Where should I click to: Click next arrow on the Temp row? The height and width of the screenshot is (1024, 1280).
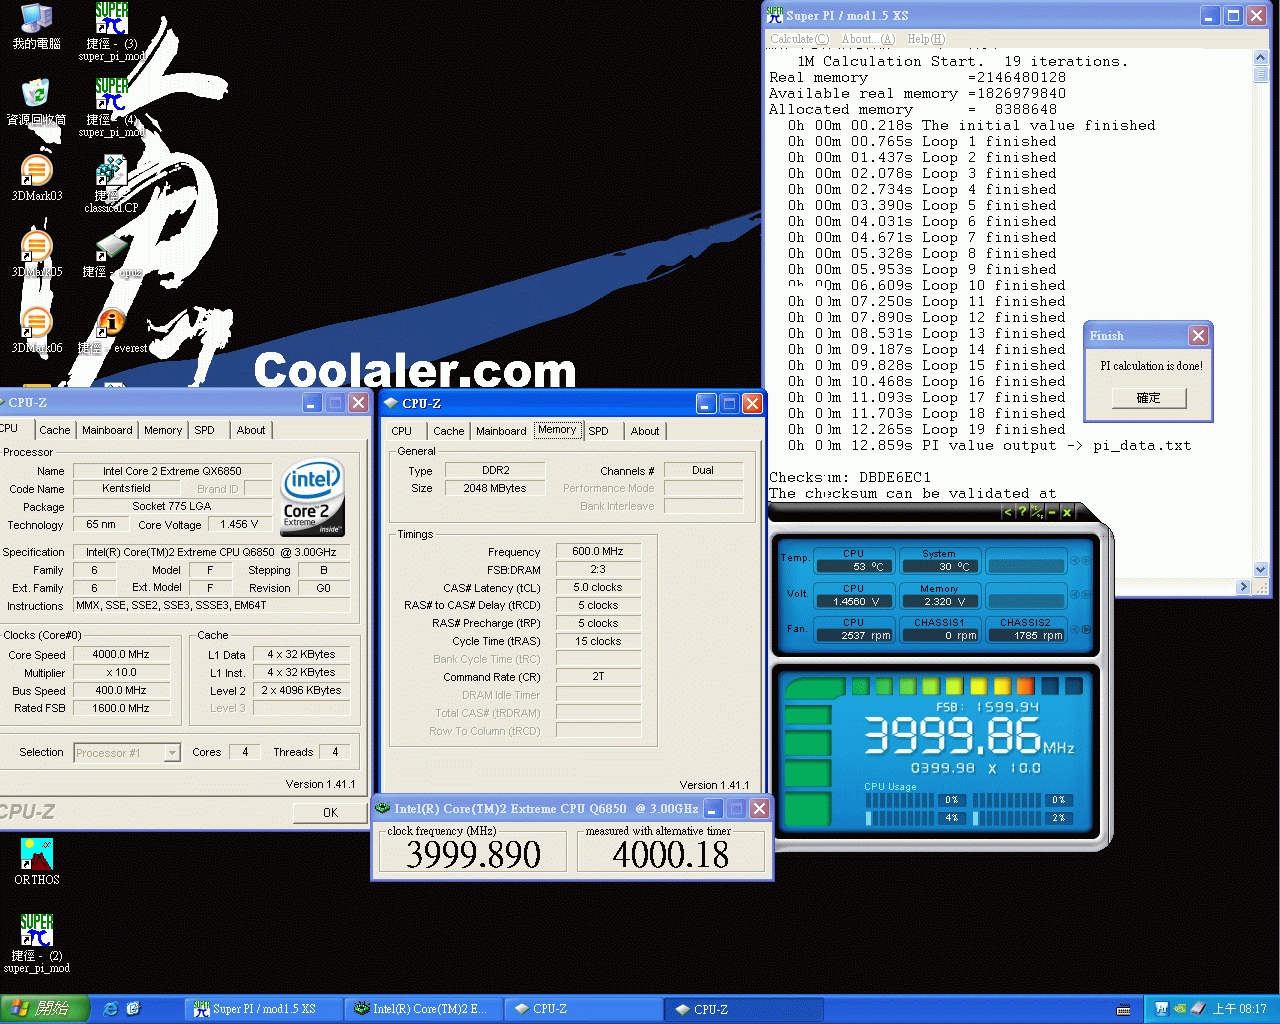click(1086, 560)
